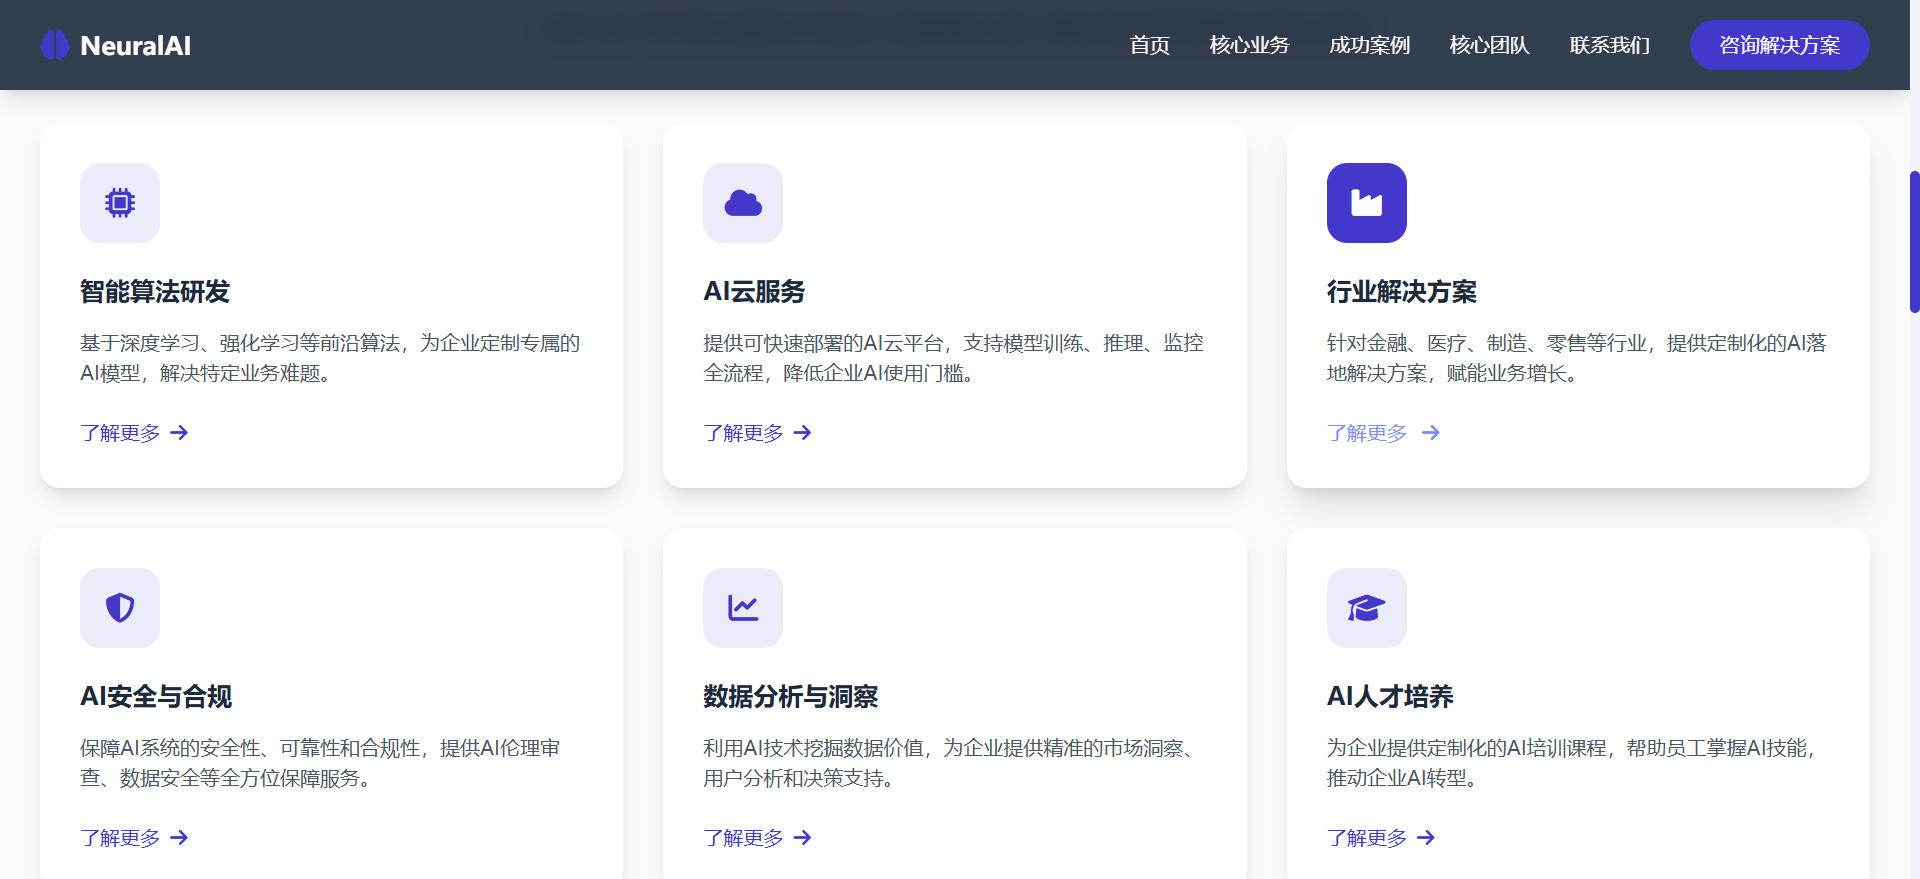This screenshot has width=1920, height=879.
Task: Click the AI人才培养 card heading
Action: click(x=1389, y=696)
